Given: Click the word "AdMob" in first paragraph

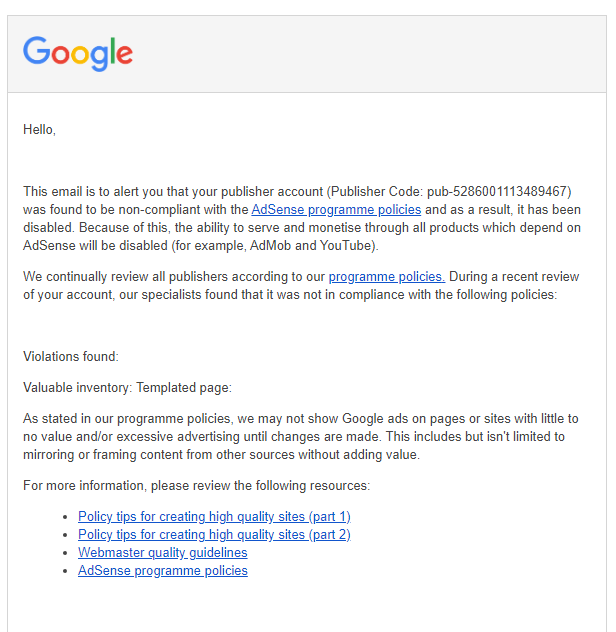Looking at the screenshot, I should 271,245.
